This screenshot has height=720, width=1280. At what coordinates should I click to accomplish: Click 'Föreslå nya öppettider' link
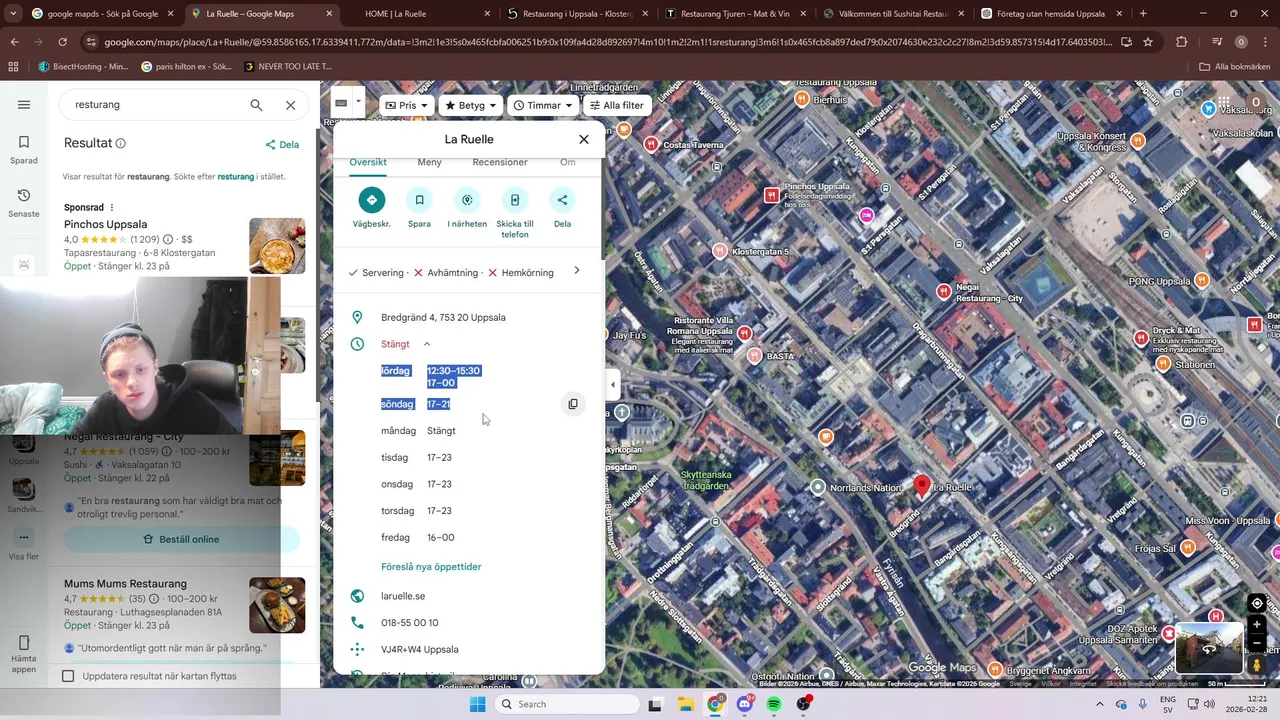pos(431,567)
